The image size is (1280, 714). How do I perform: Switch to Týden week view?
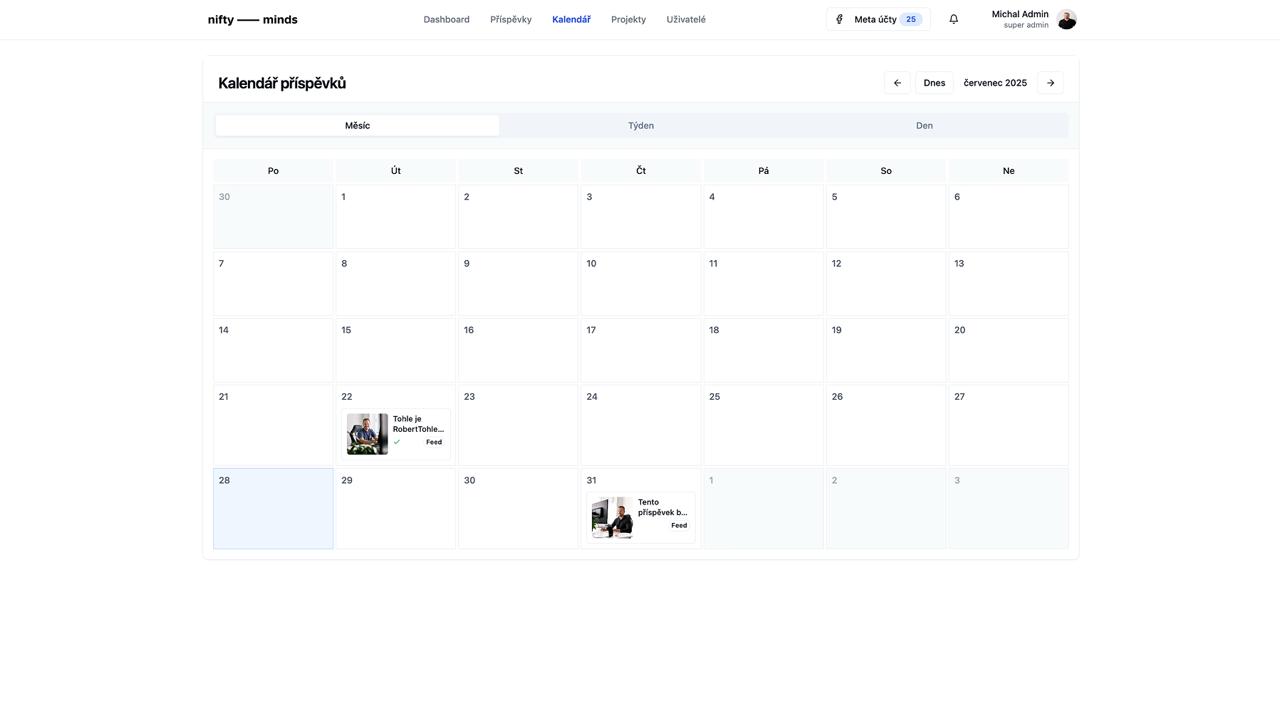click(x=641, y=126)
